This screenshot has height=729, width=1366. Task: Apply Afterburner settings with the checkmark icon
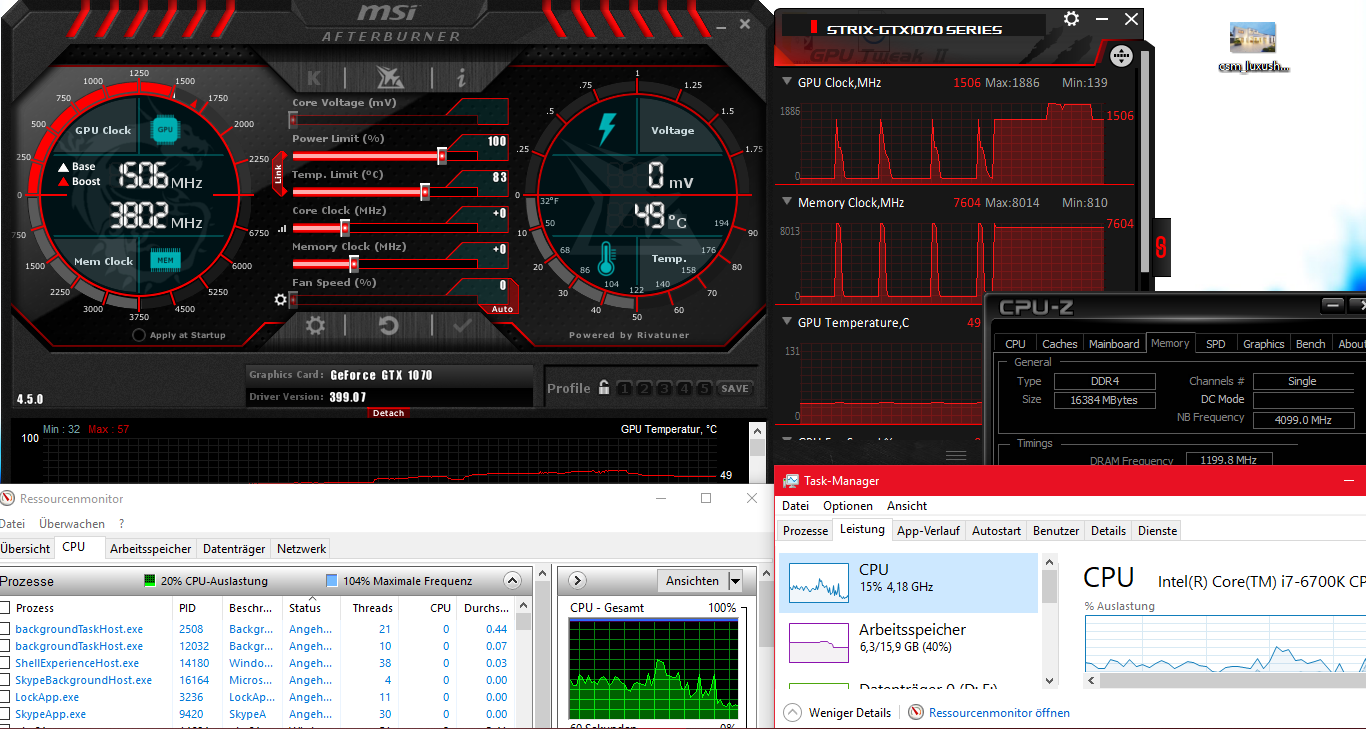(462, 325)
